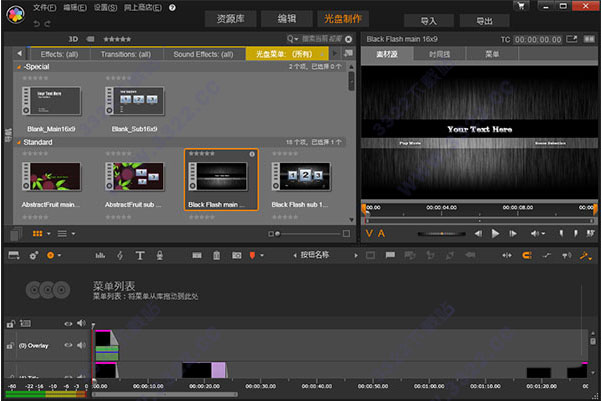Click the library search input field
The image size is (601, 401).
pos(322,39)
